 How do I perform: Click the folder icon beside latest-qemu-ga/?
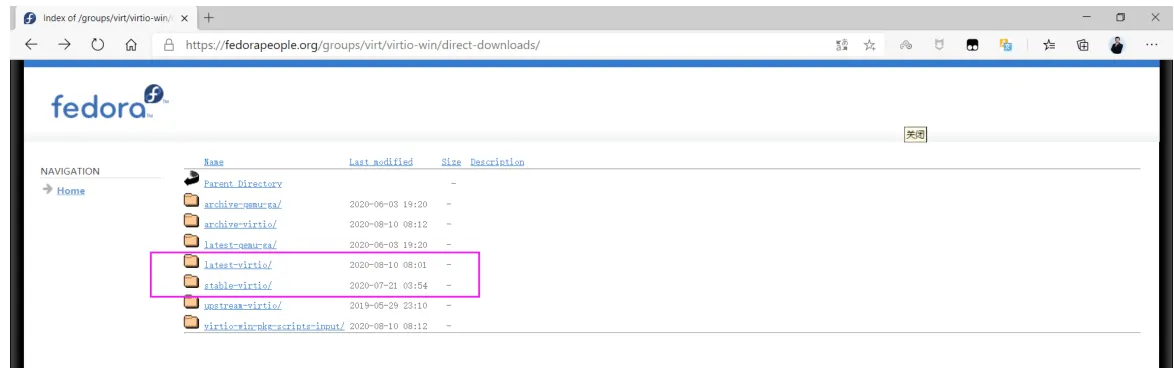click(192, 241)
